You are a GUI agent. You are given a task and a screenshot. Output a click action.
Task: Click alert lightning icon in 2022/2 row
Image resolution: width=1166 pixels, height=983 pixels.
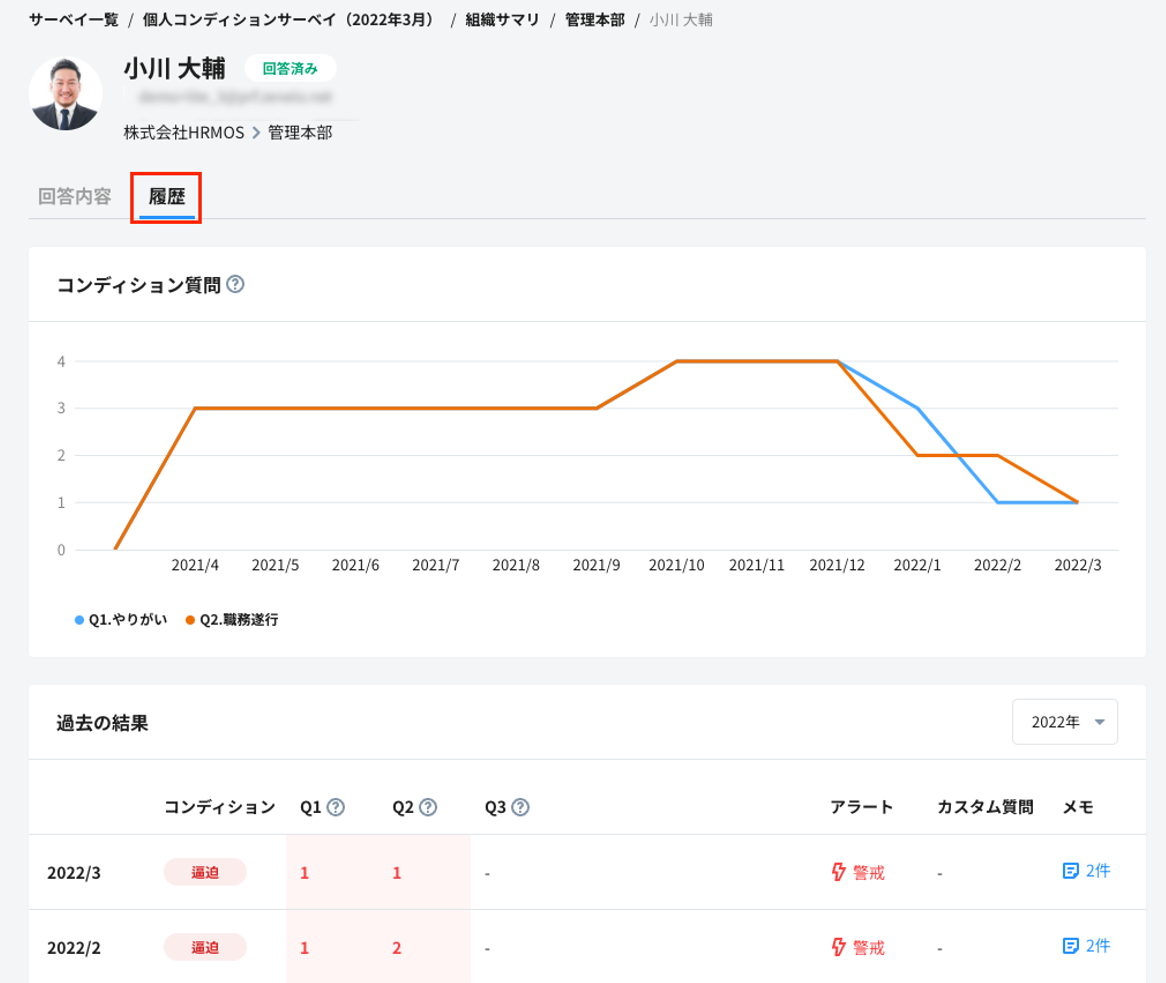click(839, 947)
